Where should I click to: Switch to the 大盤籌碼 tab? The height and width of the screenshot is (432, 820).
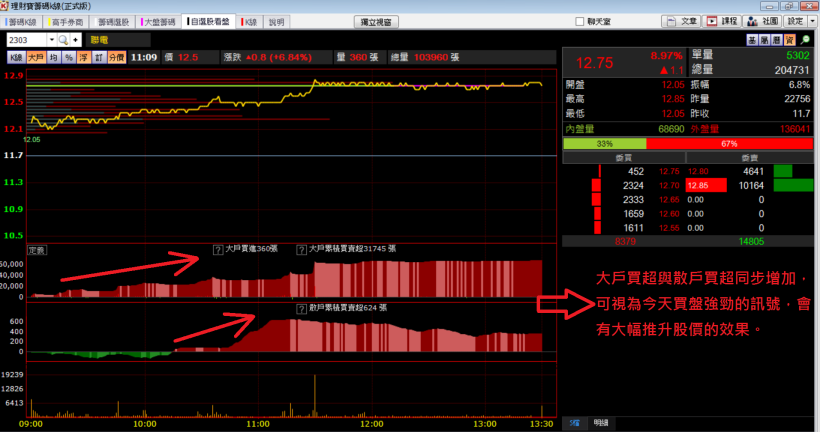click(x=160, y=21)
